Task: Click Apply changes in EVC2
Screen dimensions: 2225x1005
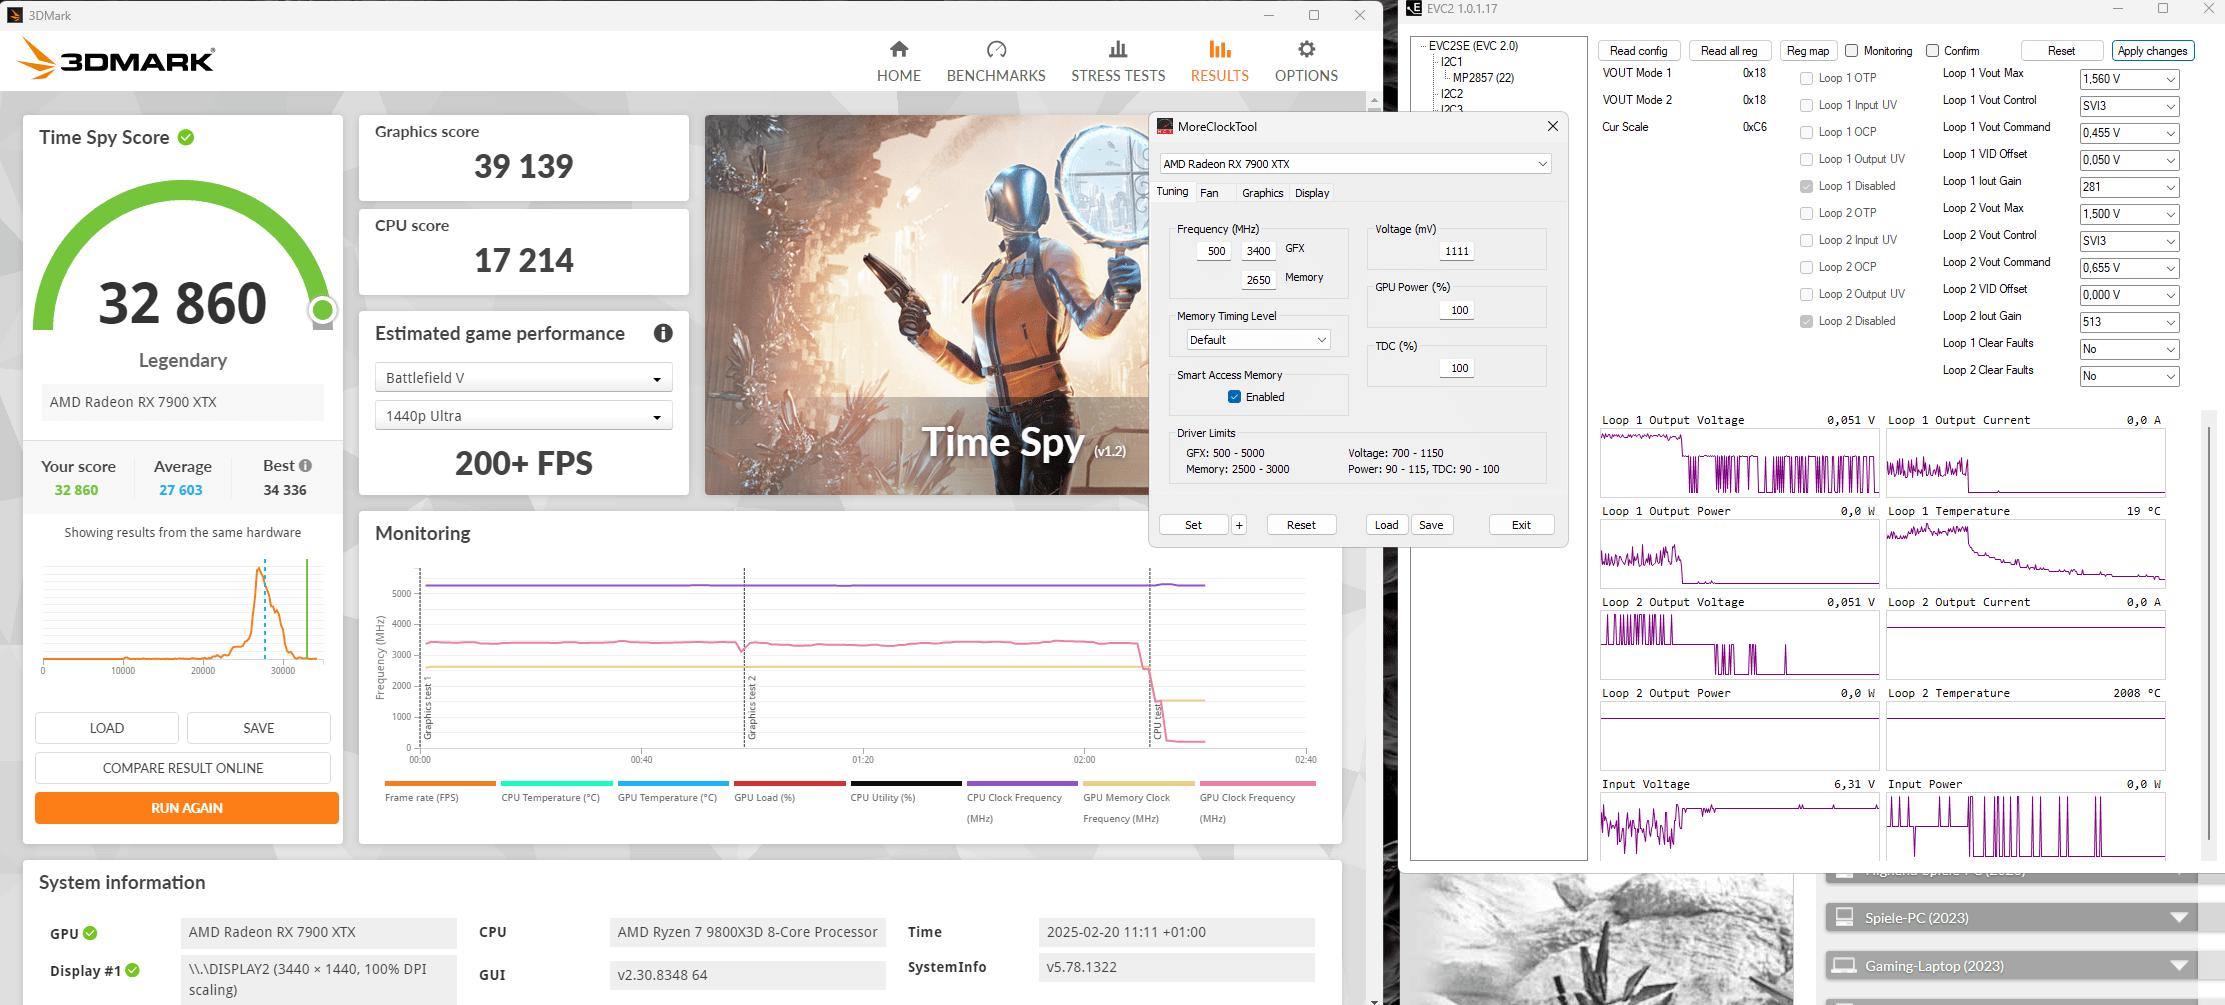Action: click(2152, 51)
